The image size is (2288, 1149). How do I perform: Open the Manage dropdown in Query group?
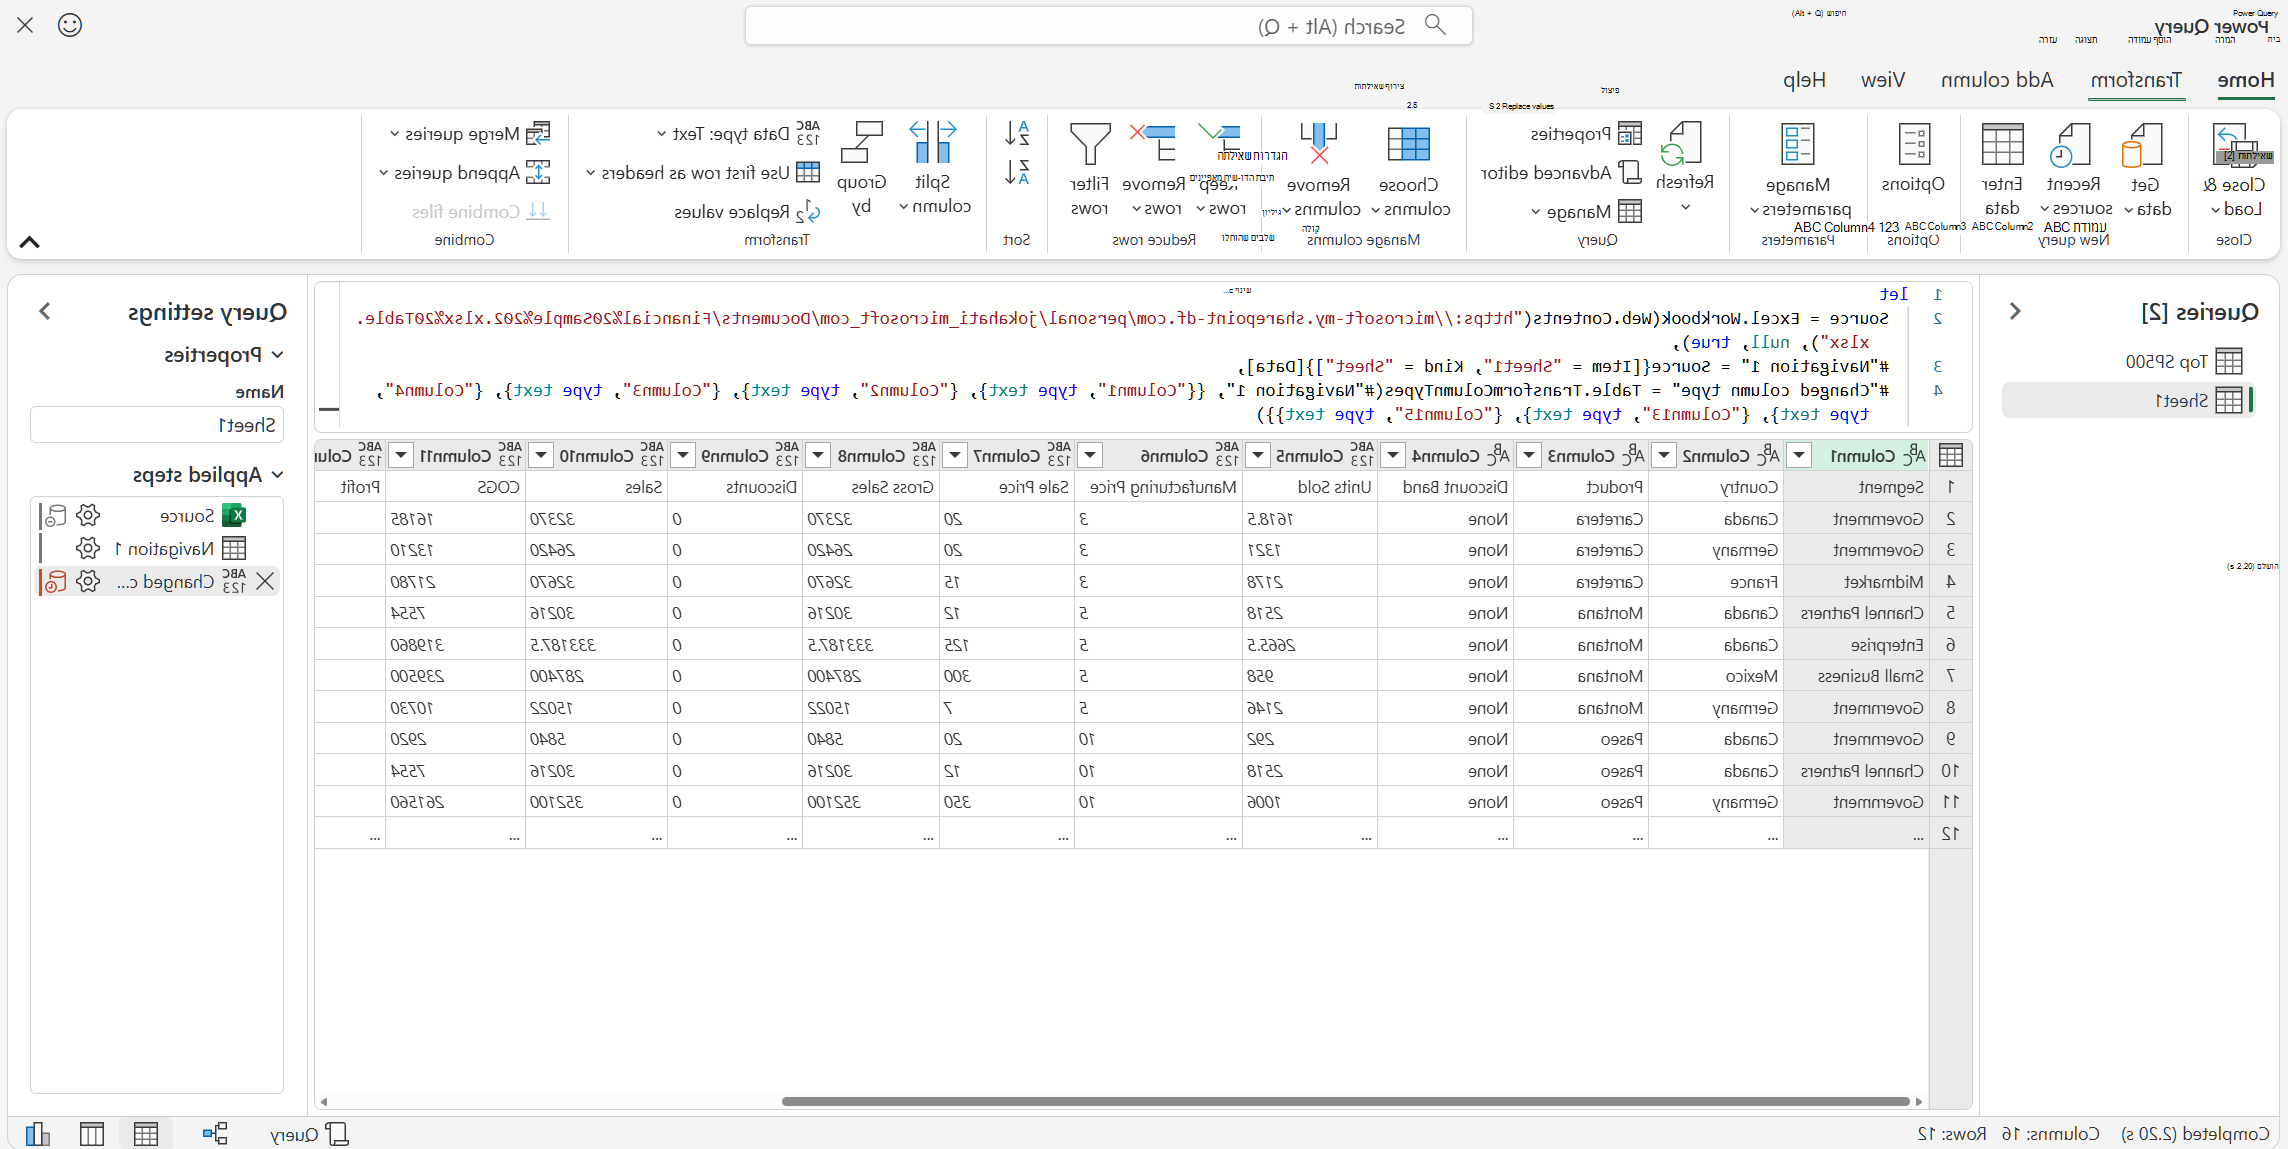coord(1586,212)
